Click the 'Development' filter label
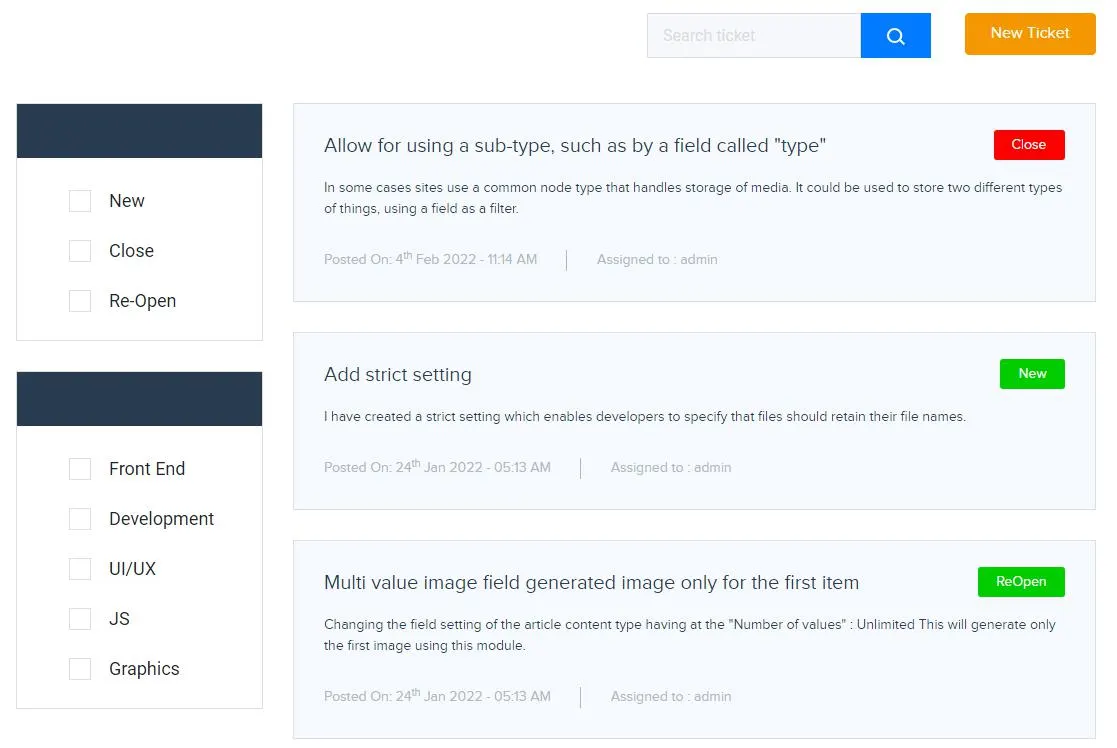This screenshot has width=1117, height=748. tap(161, 519)
